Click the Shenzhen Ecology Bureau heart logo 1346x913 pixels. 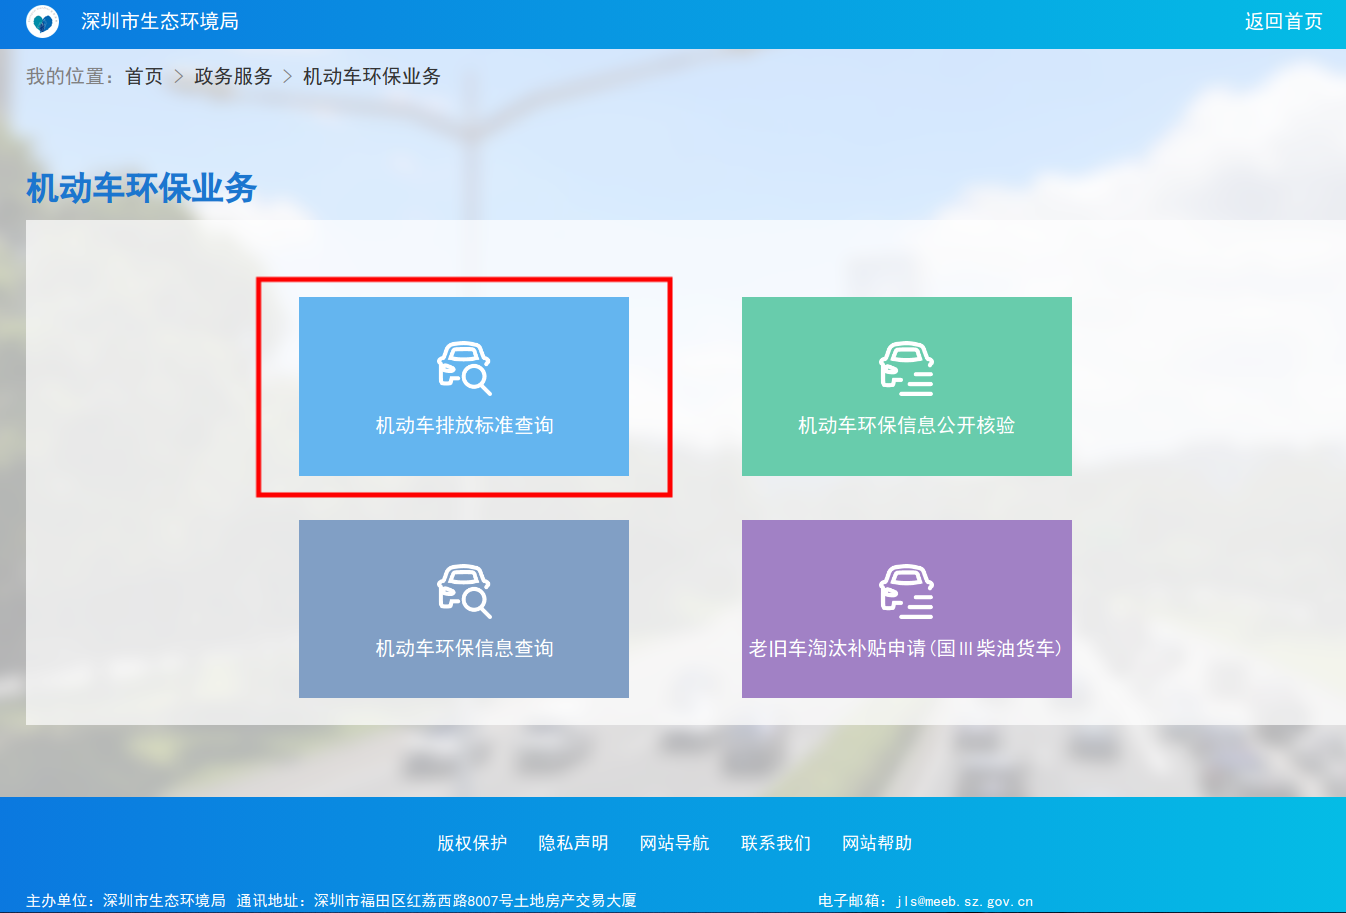tap(43, 21)
